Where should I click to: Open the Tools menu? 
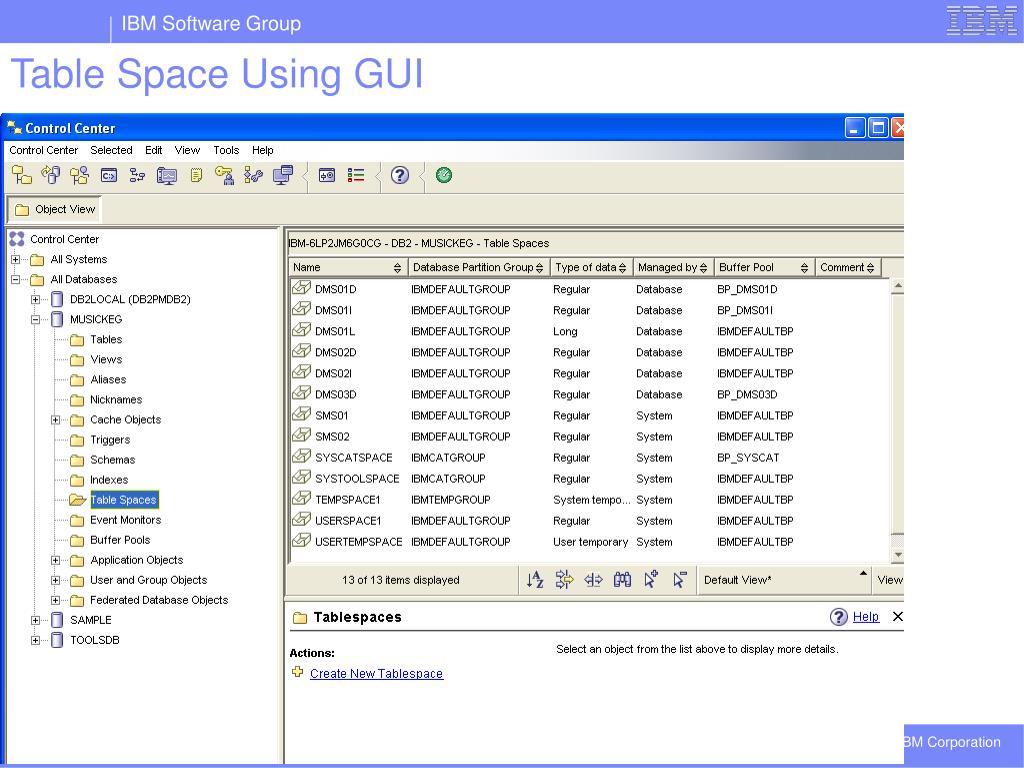(226, 150)
